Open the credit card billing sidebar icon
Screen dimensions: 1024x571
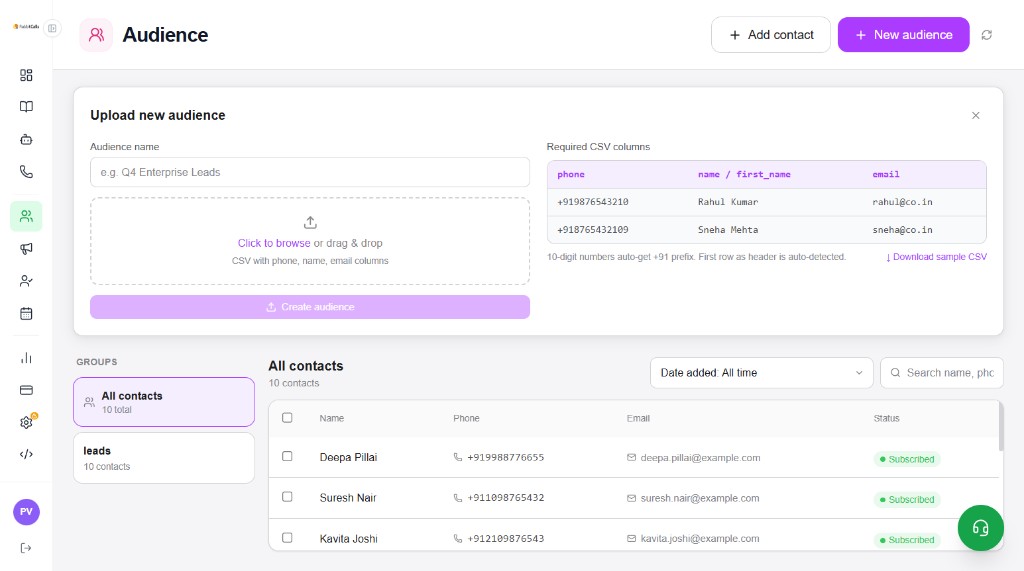pos(26,390)
